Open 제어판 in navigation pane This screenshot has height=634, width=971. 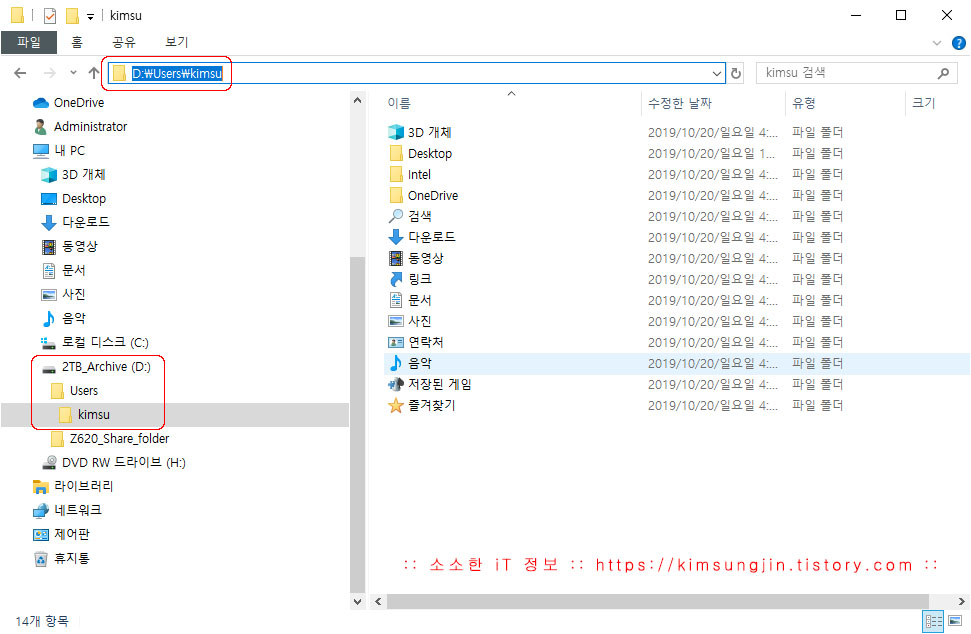coord(61,534)
